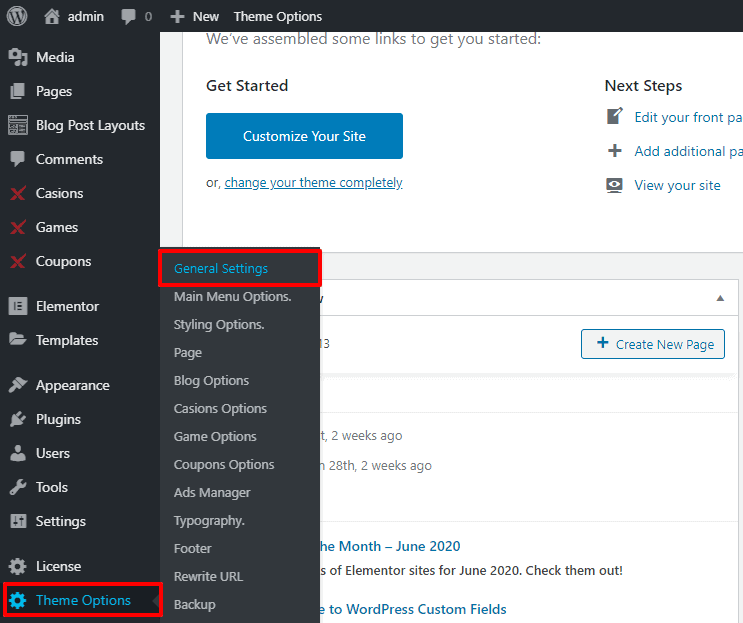Click the admin site name in top bar

pyautogui.click(x=85, y=17)
